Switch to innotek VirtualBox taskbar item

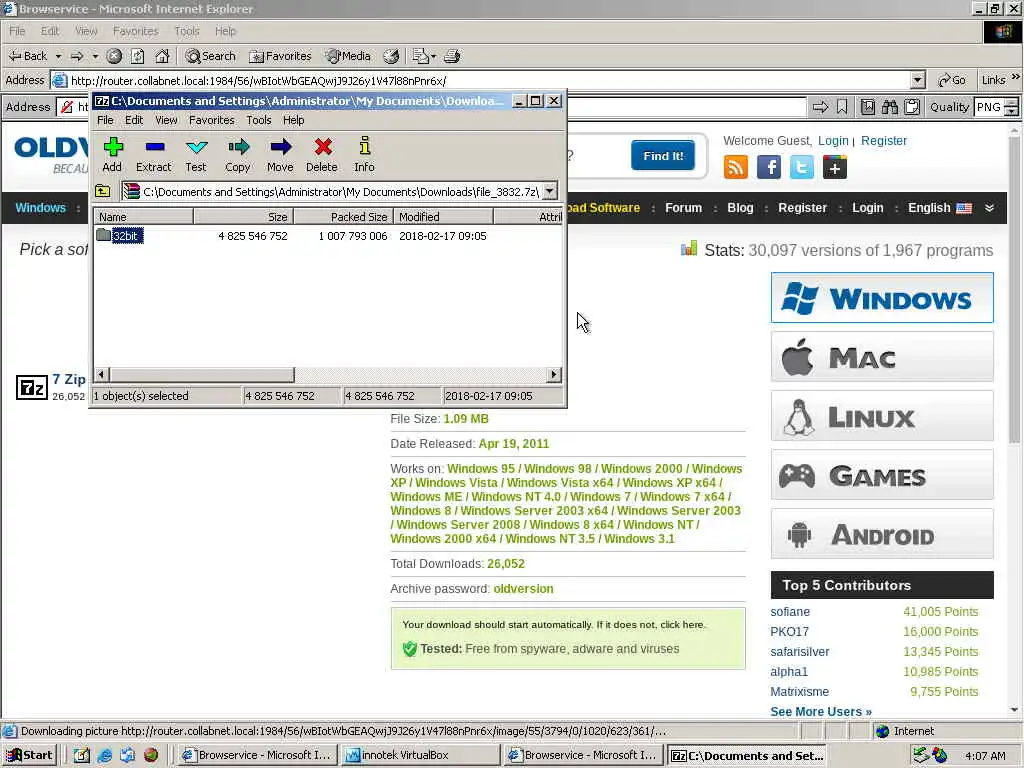coord(421,755)
